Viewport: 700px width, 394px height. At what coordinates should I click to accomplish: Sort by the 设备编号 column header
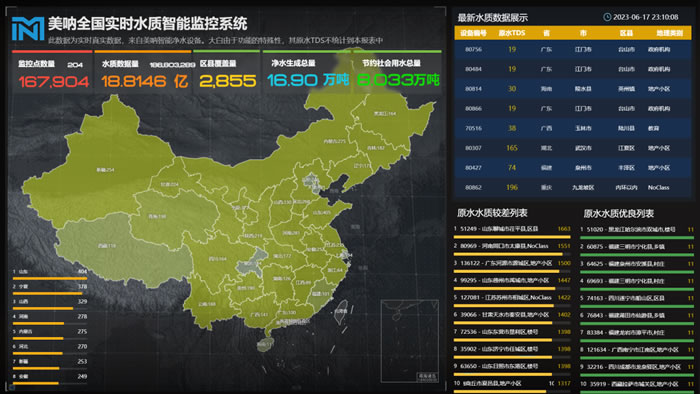tap(473, 33)
